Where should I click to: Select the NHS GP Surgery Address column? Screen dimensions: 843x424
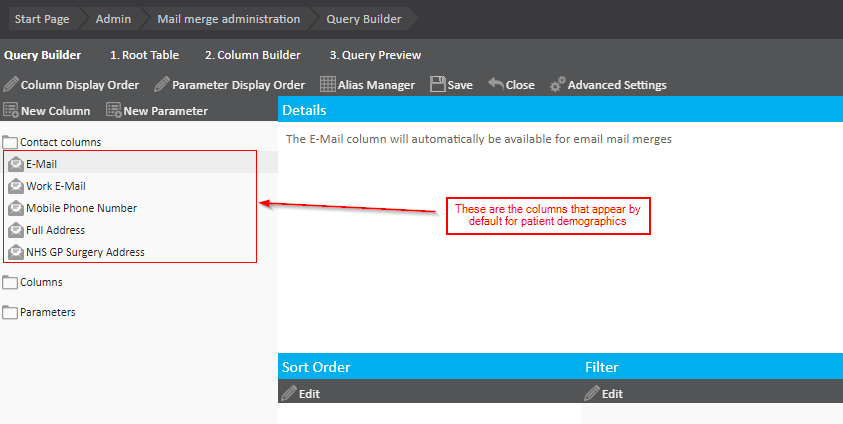(x=85, y=252)
